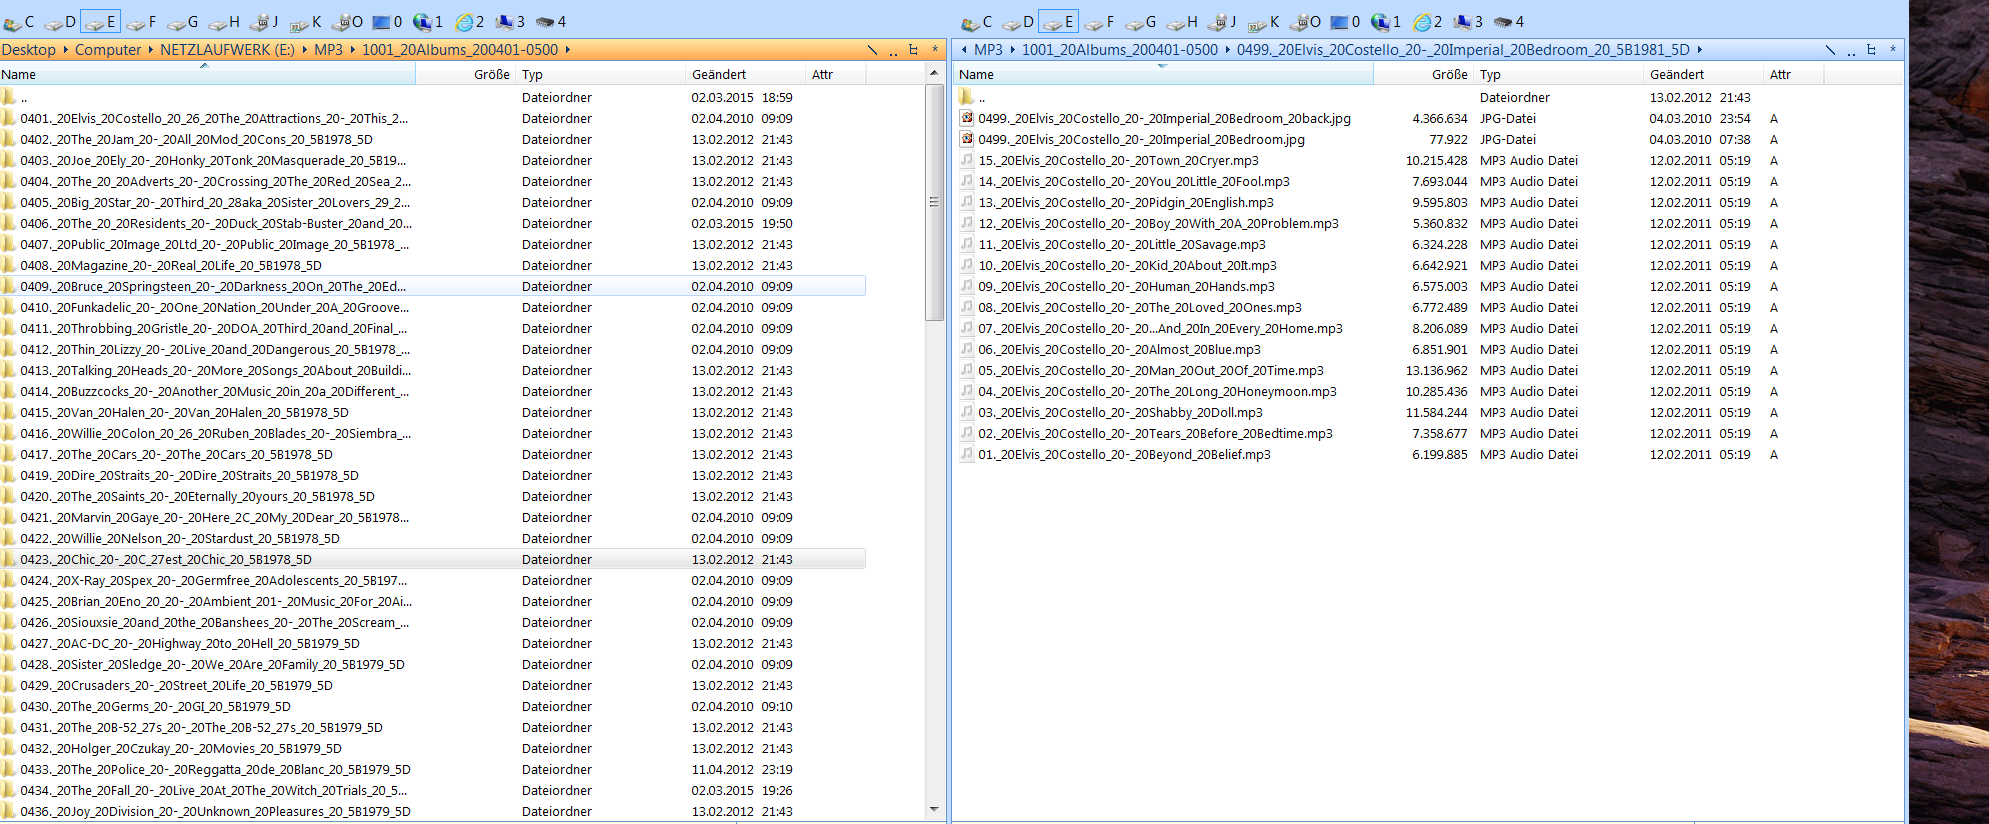Screen dimensions: 1989x824
Task: Open network globe location 1 in left pane
Action: [x=428, y=21]
